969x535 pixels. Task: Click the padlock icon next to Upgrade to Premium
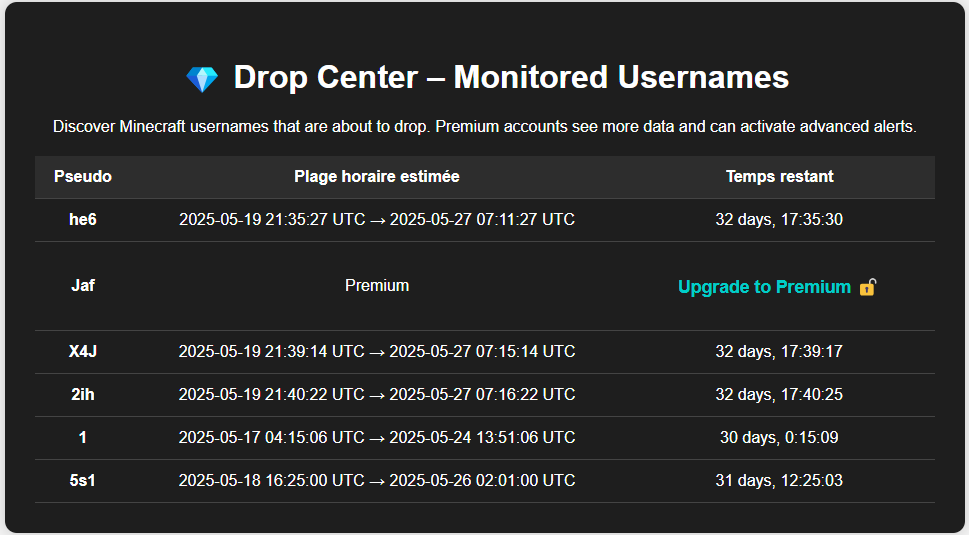(868, 287)
